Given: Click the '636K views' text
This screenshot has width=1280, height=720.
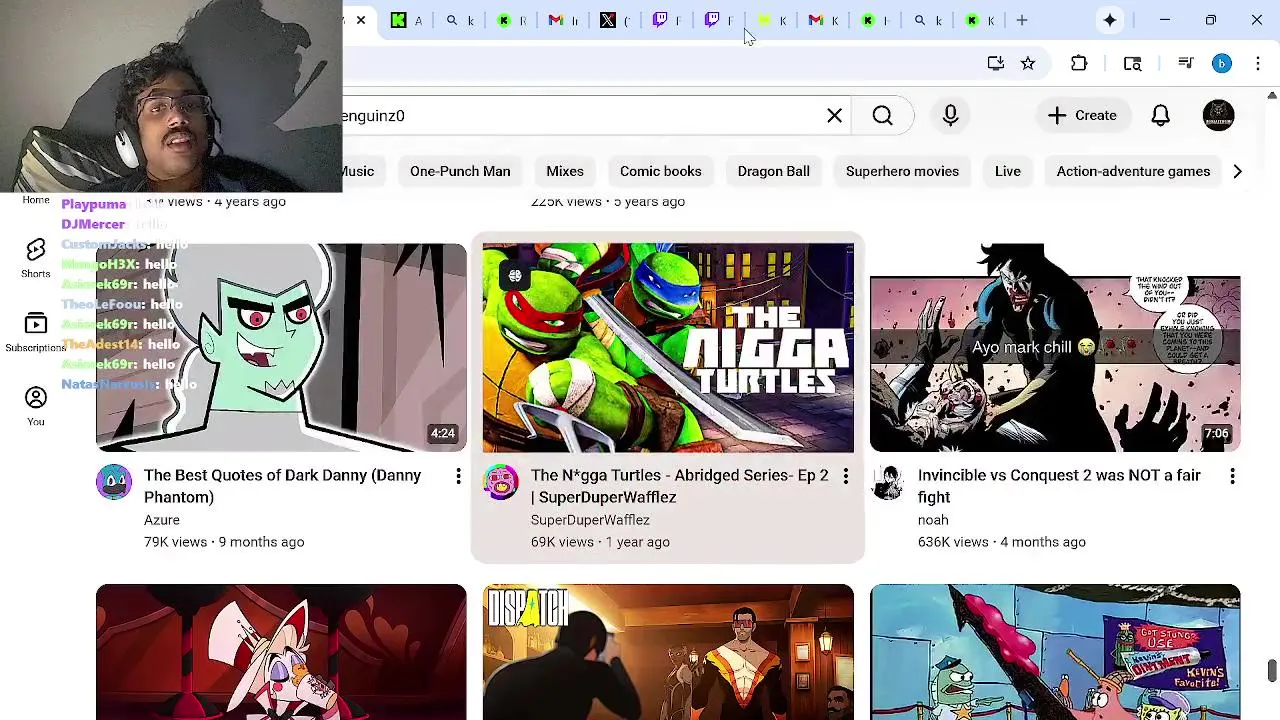Looking at the screenshot, I should coord(953,542).
